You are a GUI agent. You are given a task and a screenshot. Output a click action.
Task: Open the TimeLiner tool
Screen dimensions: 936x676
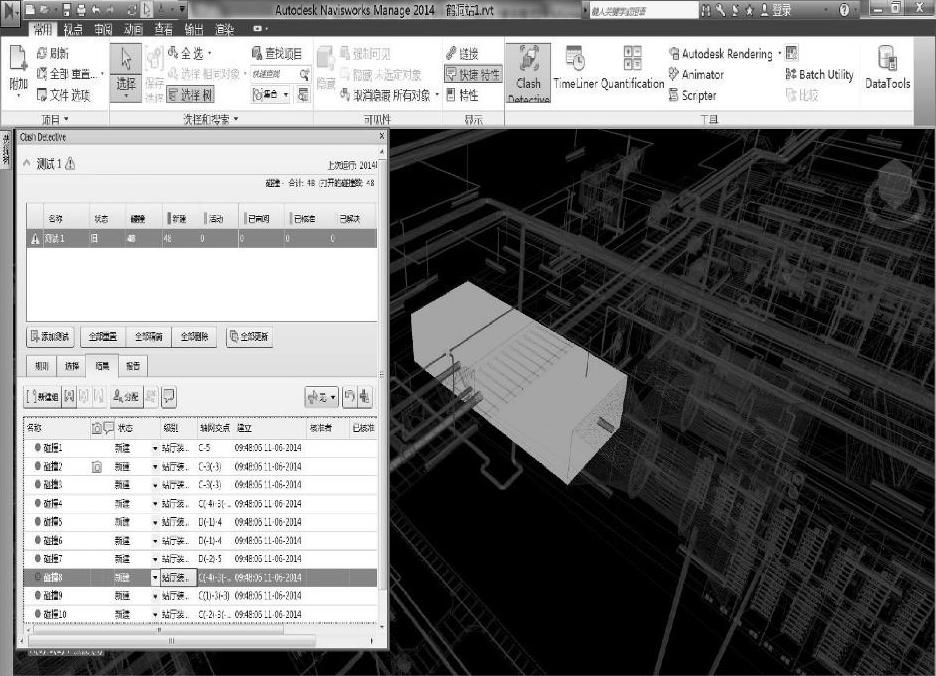[575, 69]
